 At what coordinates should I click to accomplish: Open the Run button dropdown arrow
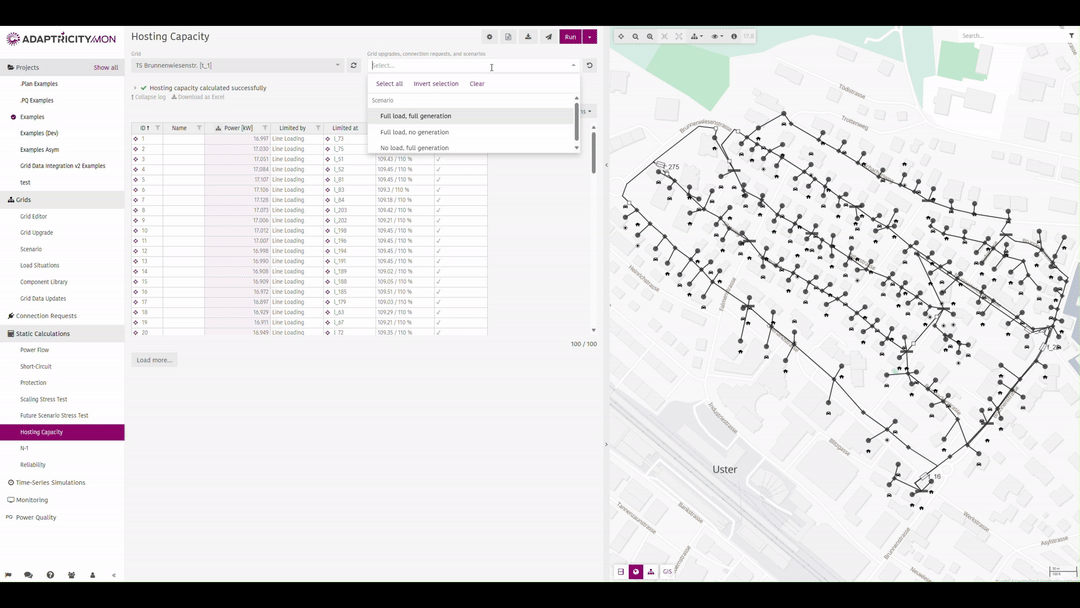(590, 37)
